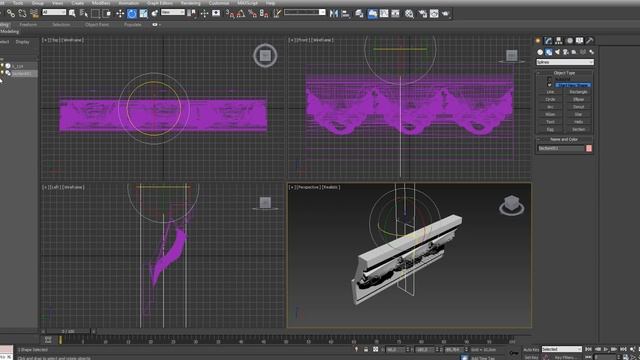Click the Line spline button
The image size is (640, 360).
[x=550, y=92]
